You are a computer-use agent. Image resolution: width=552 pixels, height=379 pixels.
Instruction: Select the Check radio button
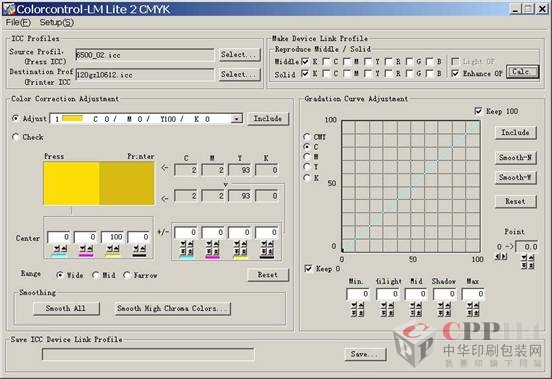(x=15, y=137)
